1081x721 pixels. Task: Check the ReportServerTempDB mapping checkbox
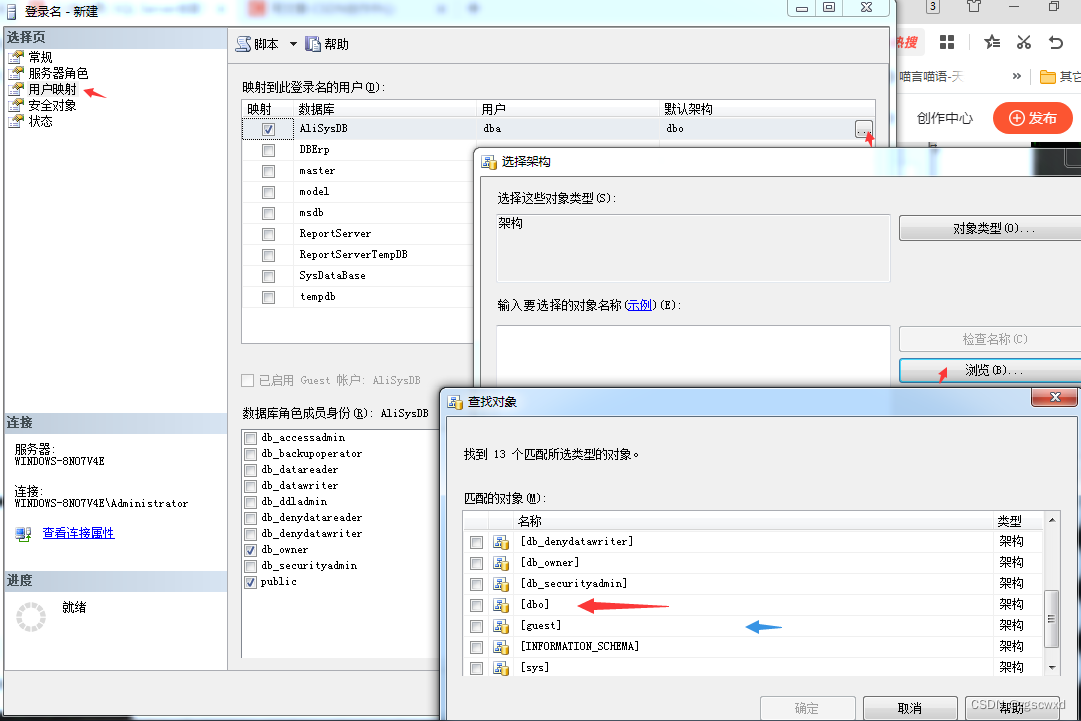[x=268, y=255]
